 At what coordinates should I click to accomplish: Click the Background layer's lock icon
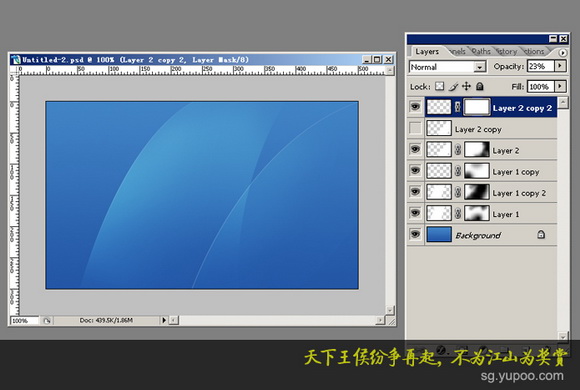click(x=541, y=234)
